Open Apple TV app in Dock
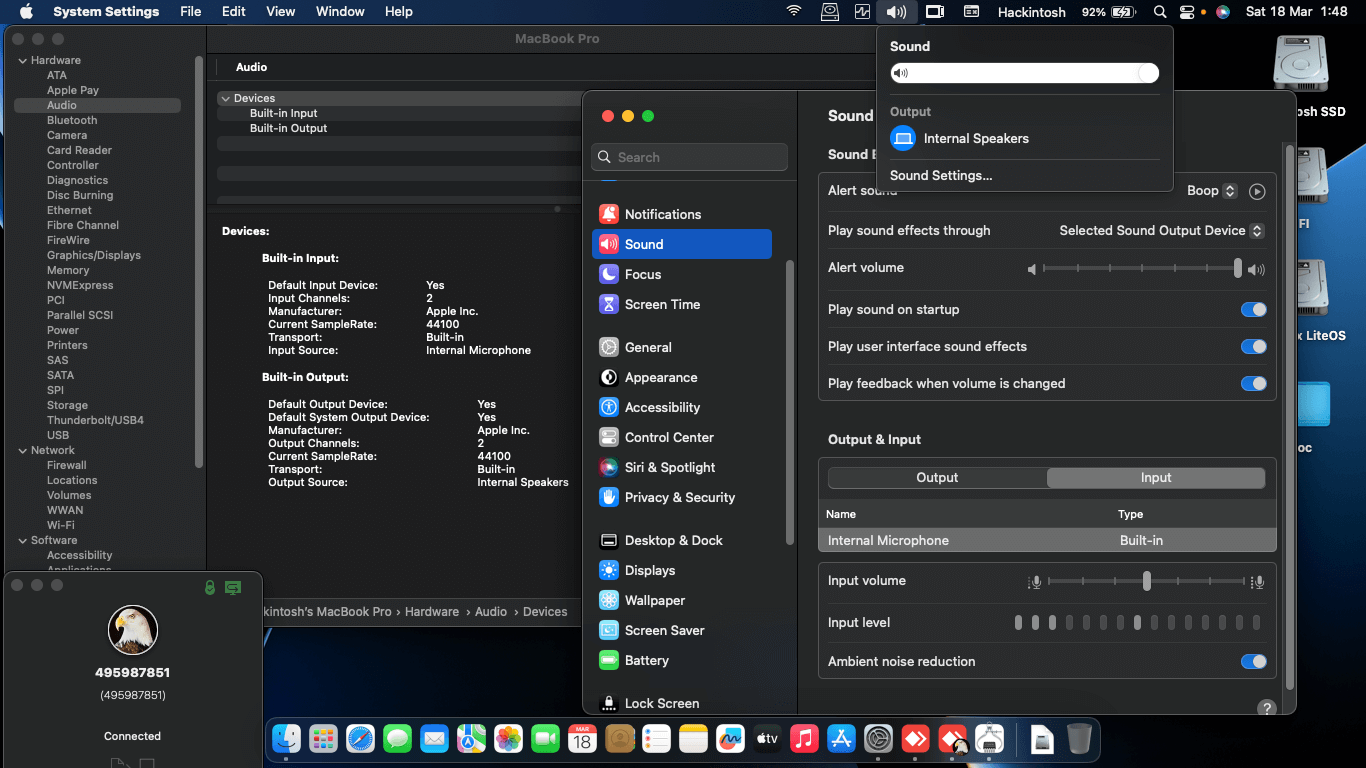Screen dimensions: 1366x768 click(x=767, y=739)
